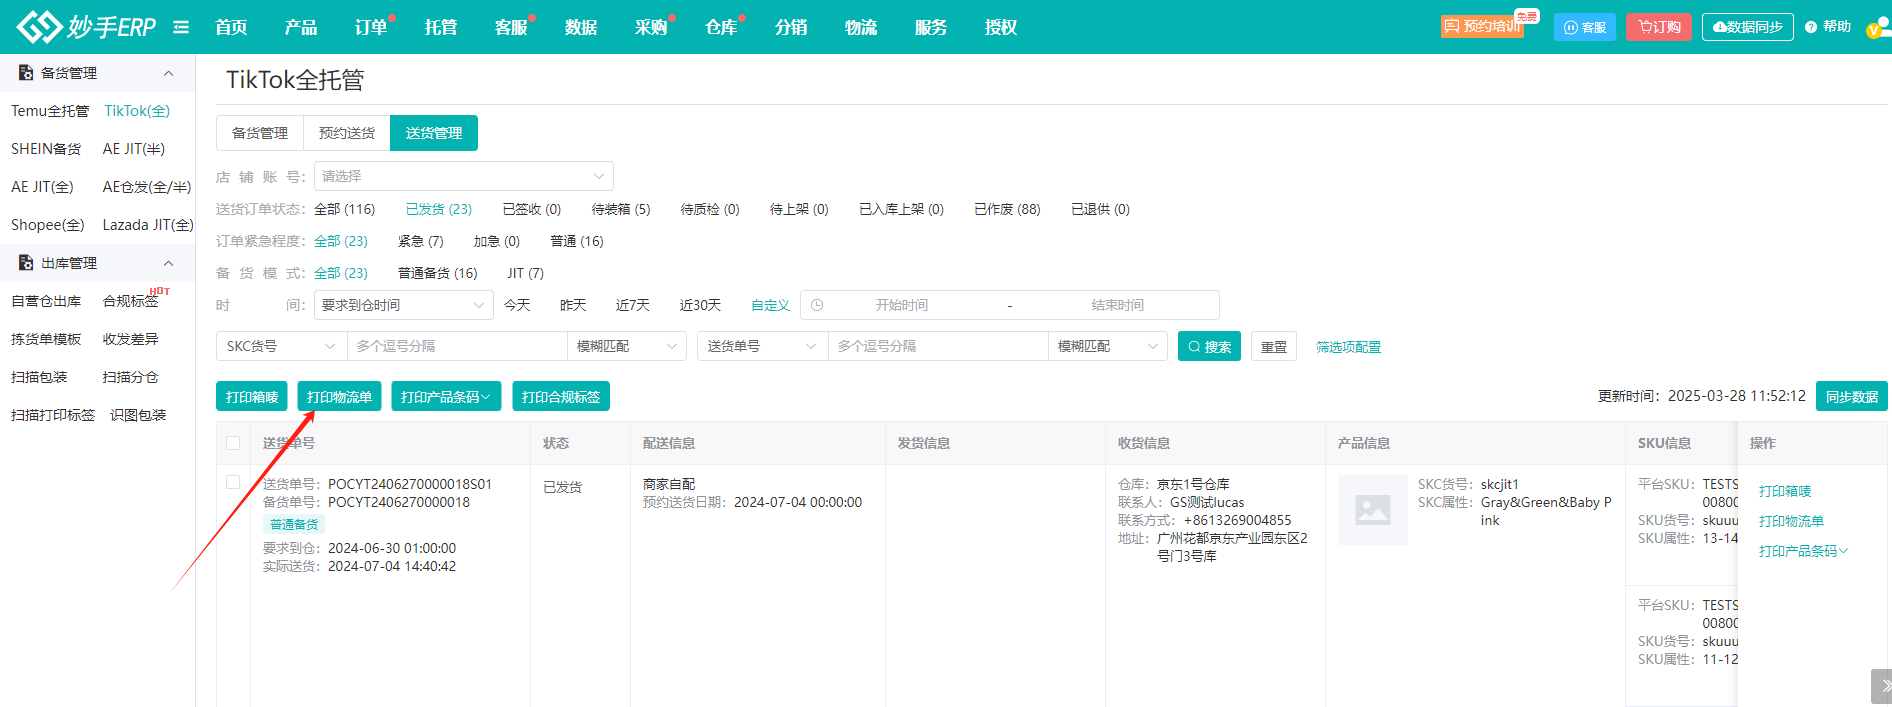Open 授权 in top navigation
Image resolution: width=1892 pixels, height=707 pixels.
pos(1001,27)
